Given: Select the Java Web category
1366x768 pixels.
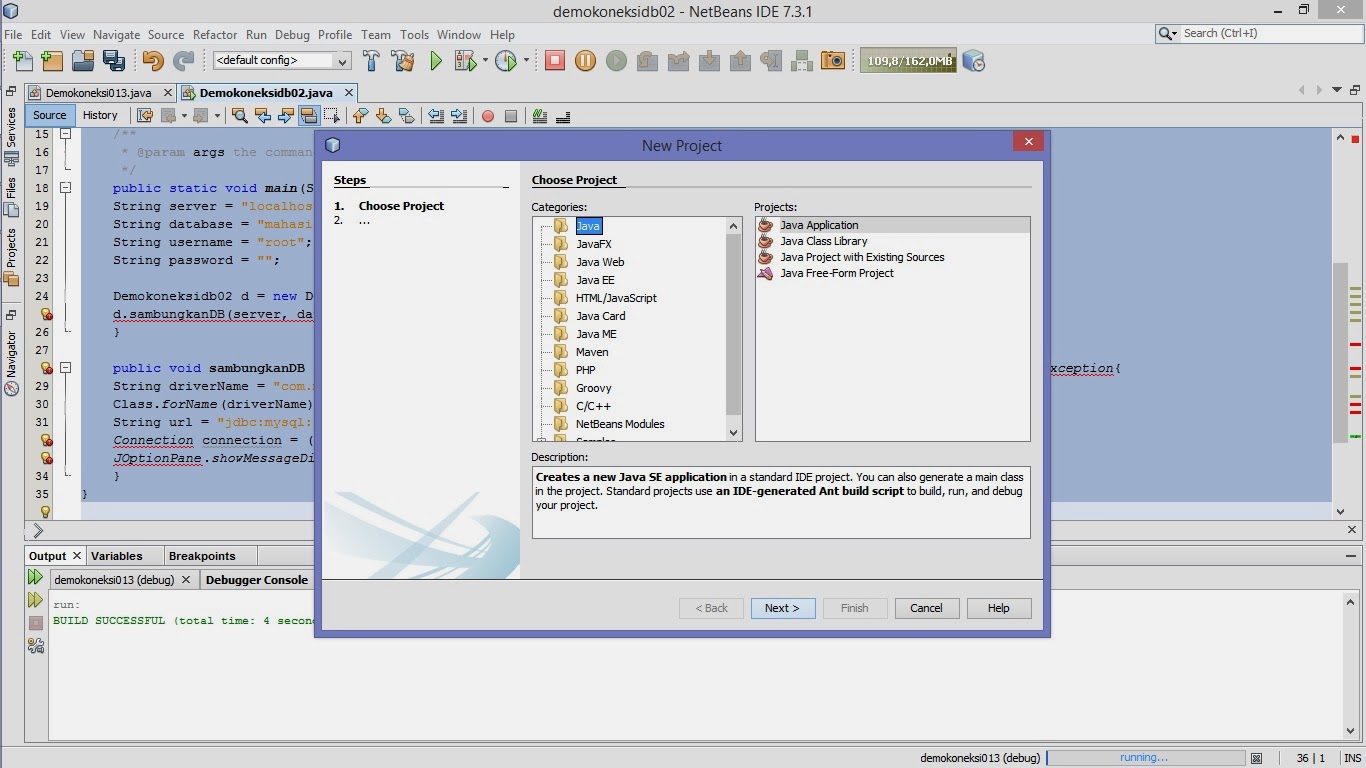Looking at the screenshot, I should [599, 262].
